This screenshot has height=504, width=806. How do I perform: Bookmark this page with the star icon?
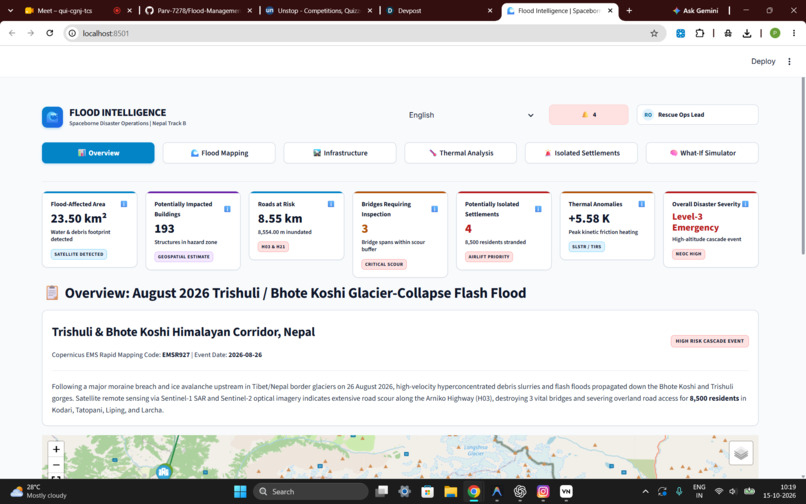[x=654, y=33]
